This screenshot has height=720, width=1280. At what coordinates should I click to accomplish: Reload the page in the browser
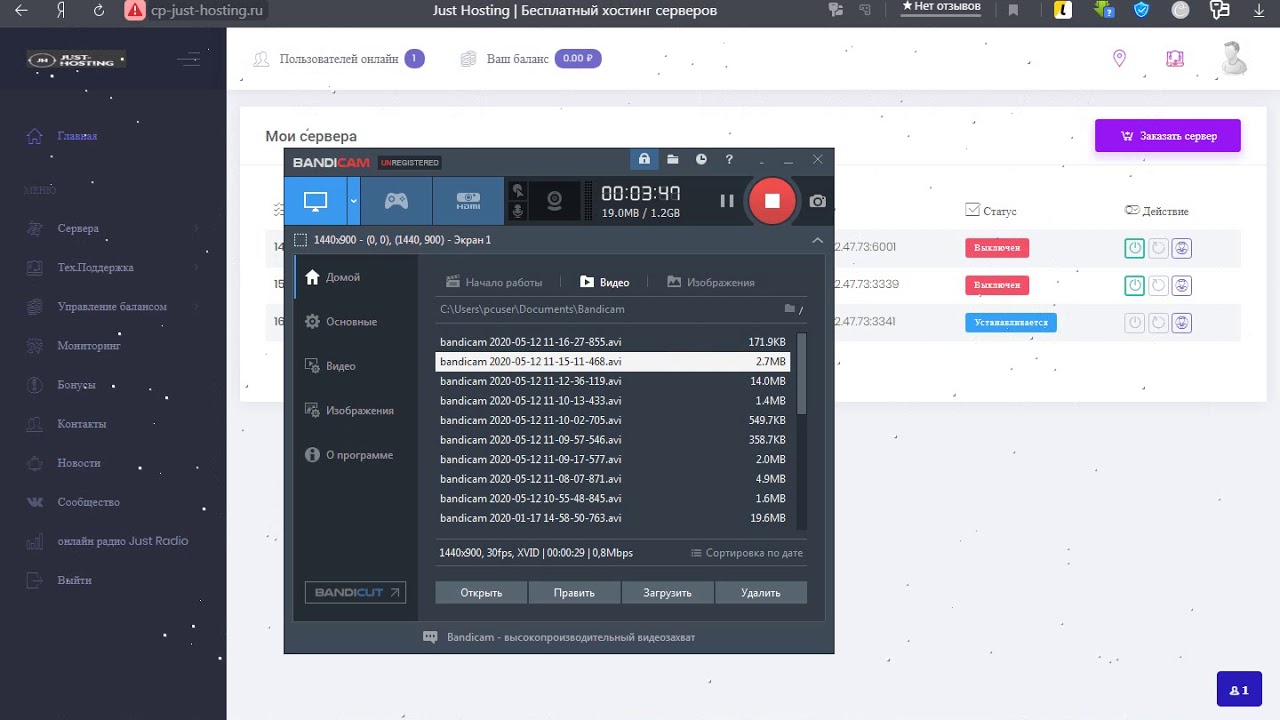tap(98, 11)
